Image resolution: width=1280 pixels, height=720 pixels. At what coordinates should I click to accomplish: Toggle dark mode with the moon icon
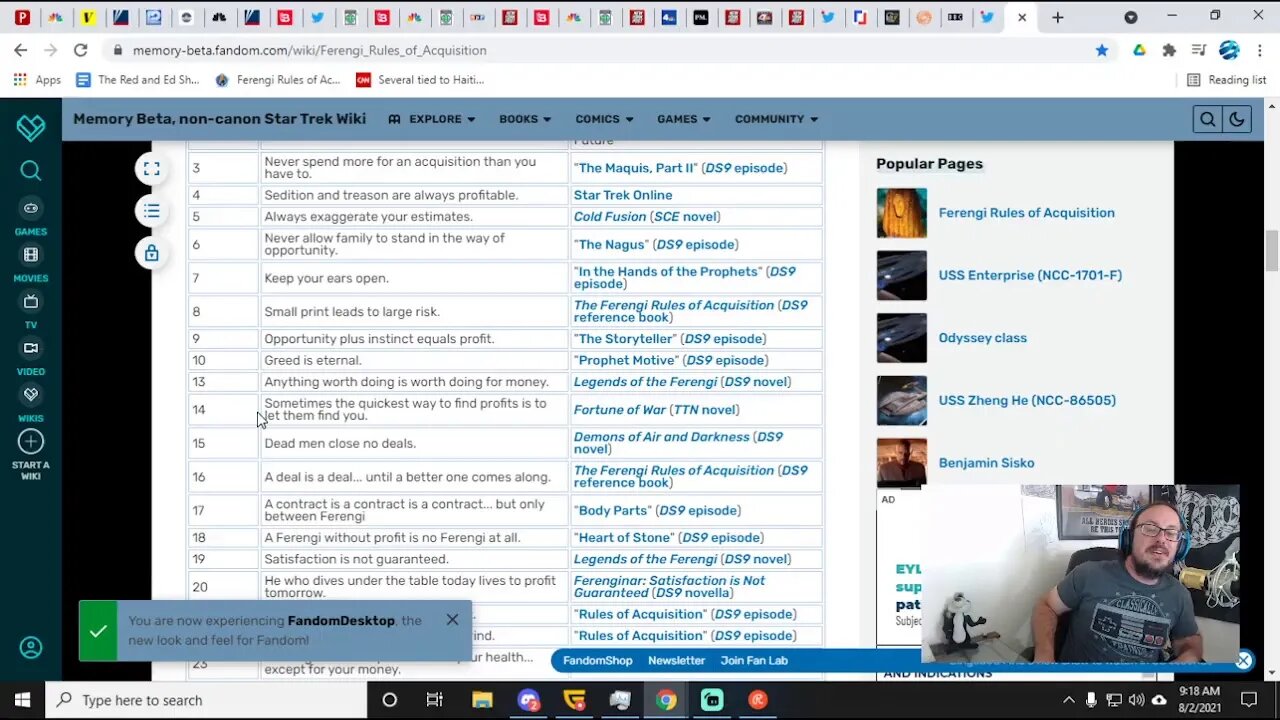pos(1237,119)
